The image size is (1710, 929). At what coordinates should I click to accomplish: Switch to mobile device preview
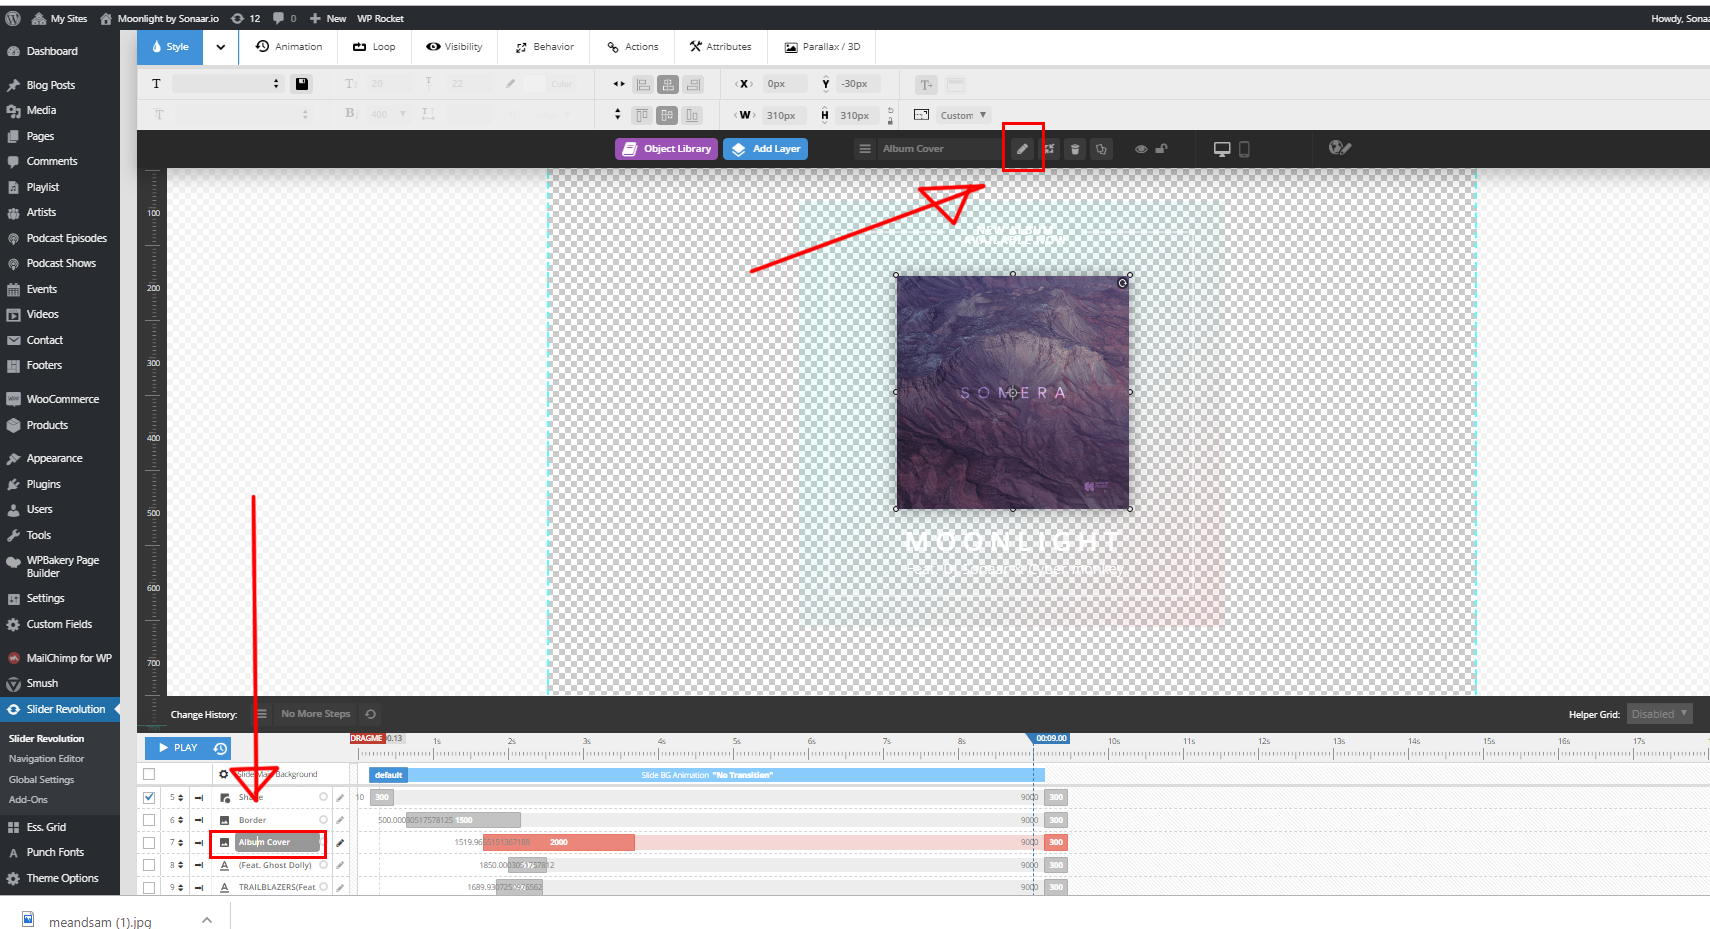[x=1244, y=149]
